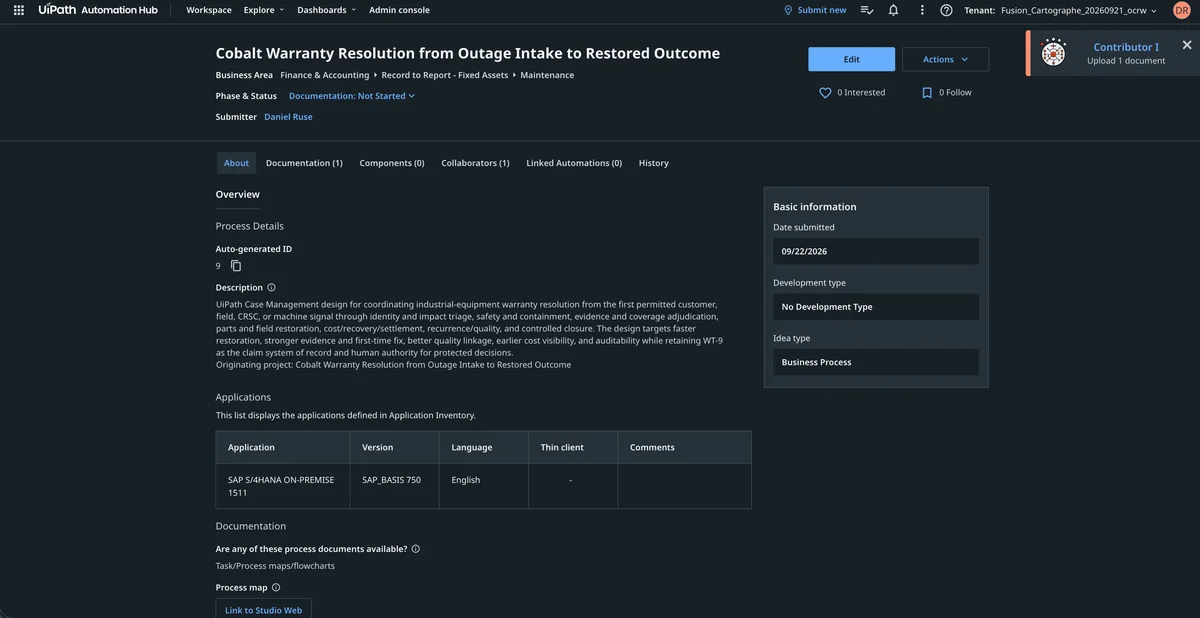Click the No Development Type field
The height and width of the screenshot is (618, 1200).
(x=876, y=307)
